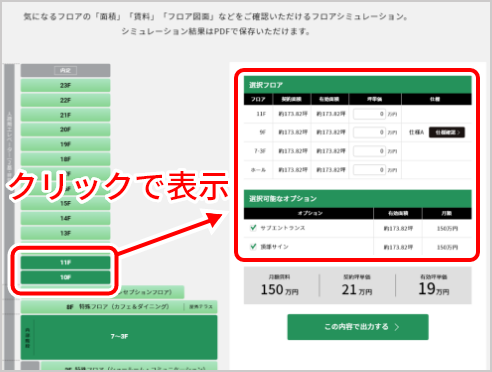The width and height of the screenshot is (492, 372).
Task: Click the 坪単価 input field for 7-3F row
Action: tap(369, 151)
